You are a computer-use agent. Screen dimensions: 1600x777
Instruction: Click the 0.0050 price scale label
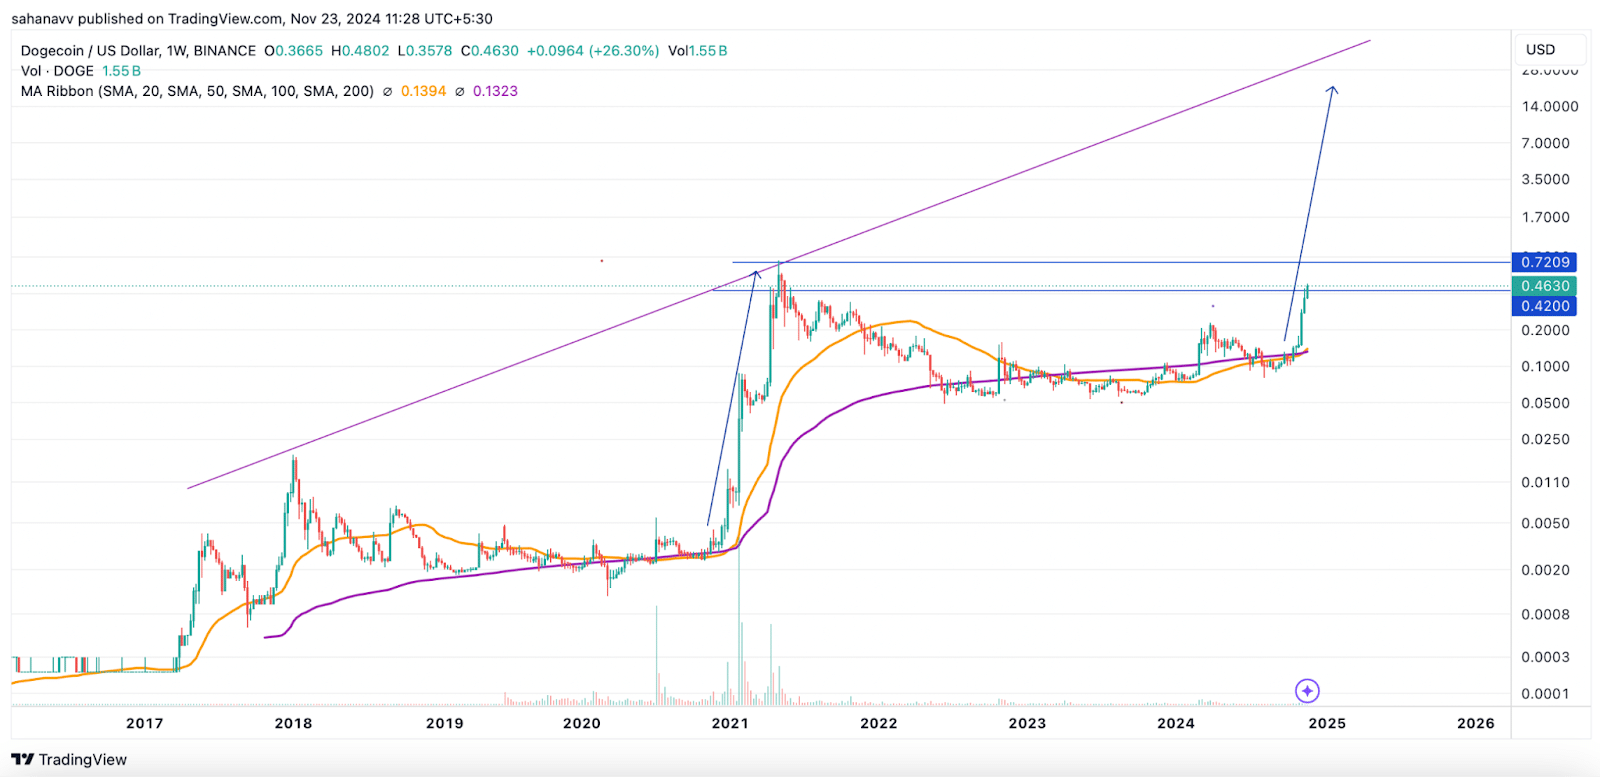pos(1546,523)
